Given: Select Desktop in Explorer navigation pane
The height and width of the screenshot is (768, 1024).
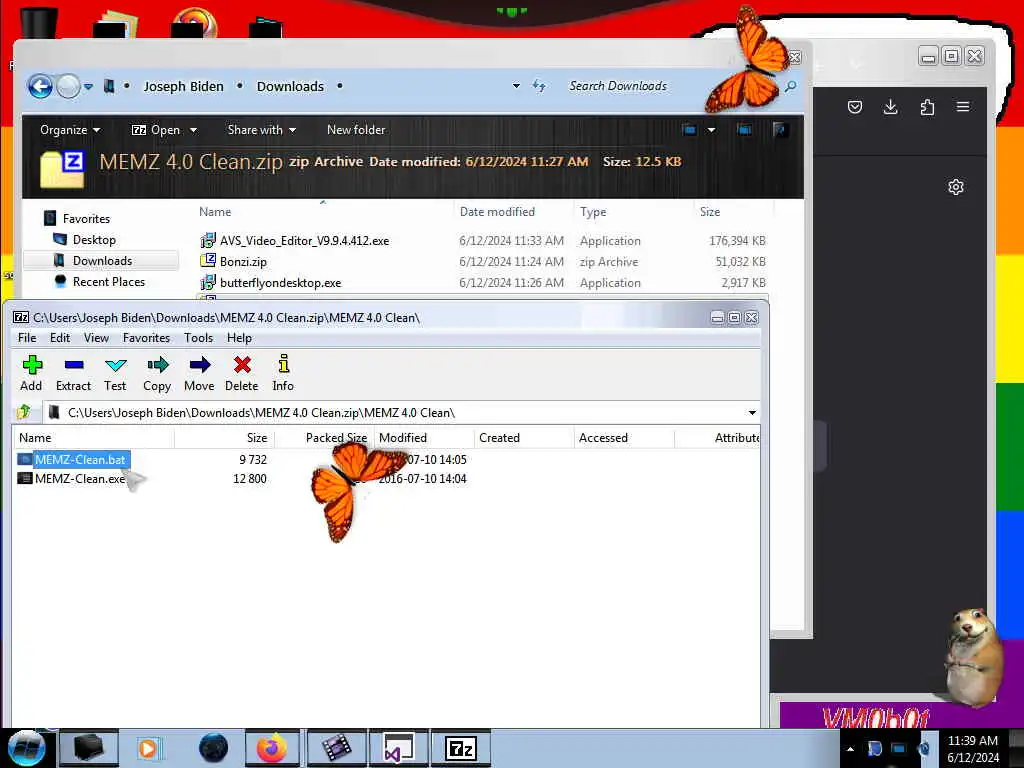Looking at the screenshot, I should click(x=94, y=240).
